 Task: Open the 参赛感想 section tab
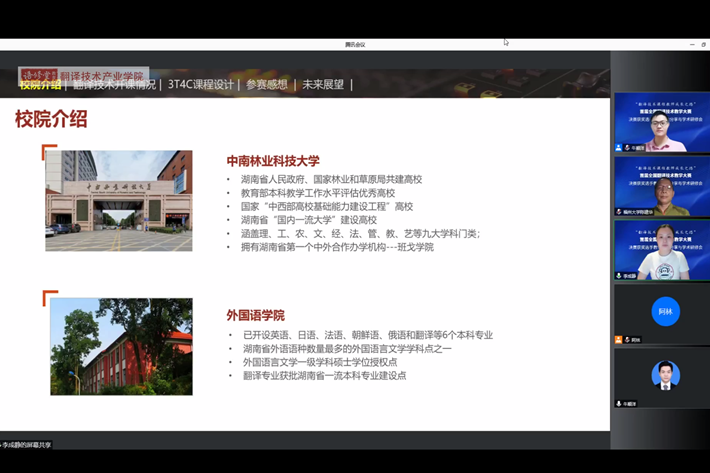(x=267, y=85)
